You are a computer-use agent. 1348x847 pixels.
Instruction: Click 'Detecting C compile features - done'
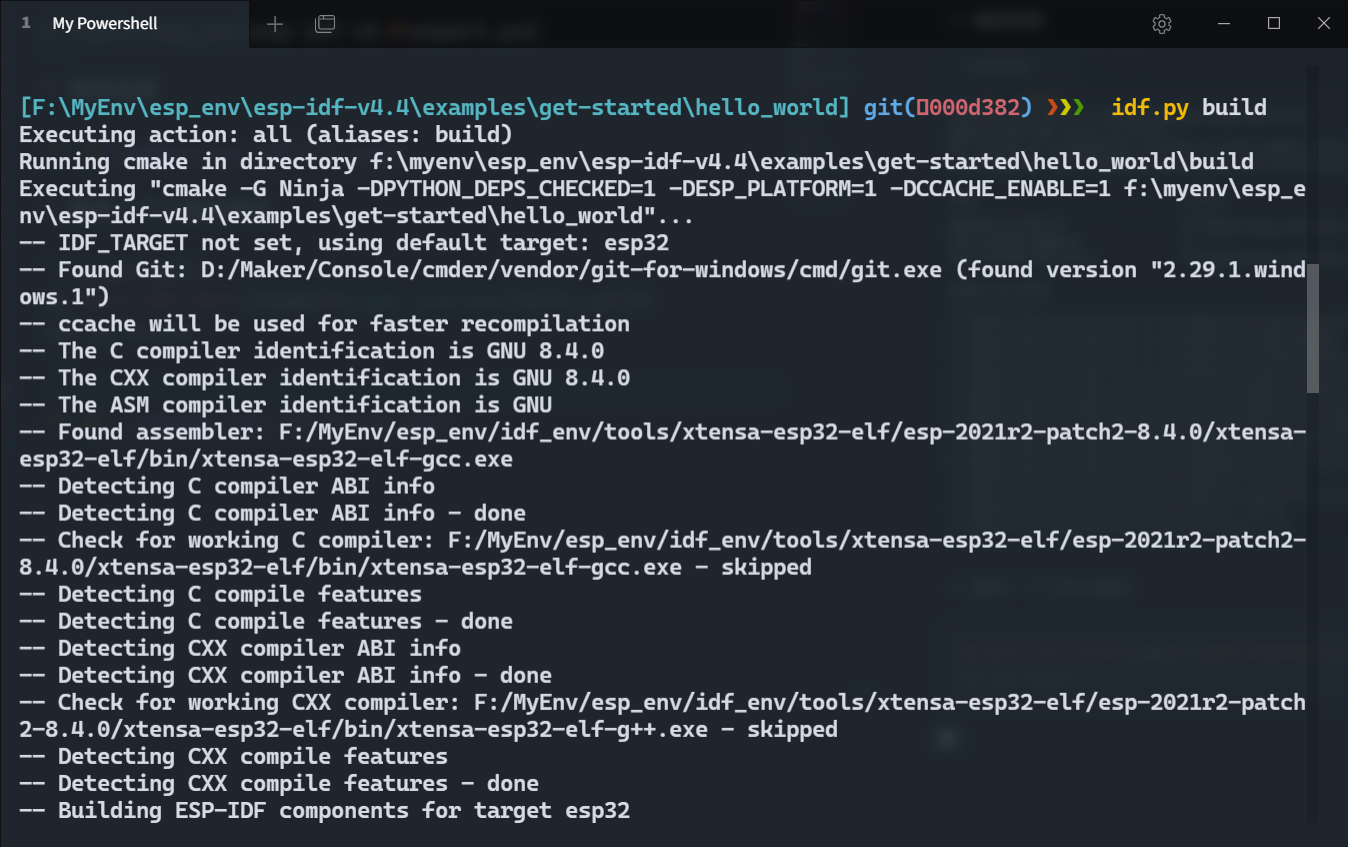[266, 620]
